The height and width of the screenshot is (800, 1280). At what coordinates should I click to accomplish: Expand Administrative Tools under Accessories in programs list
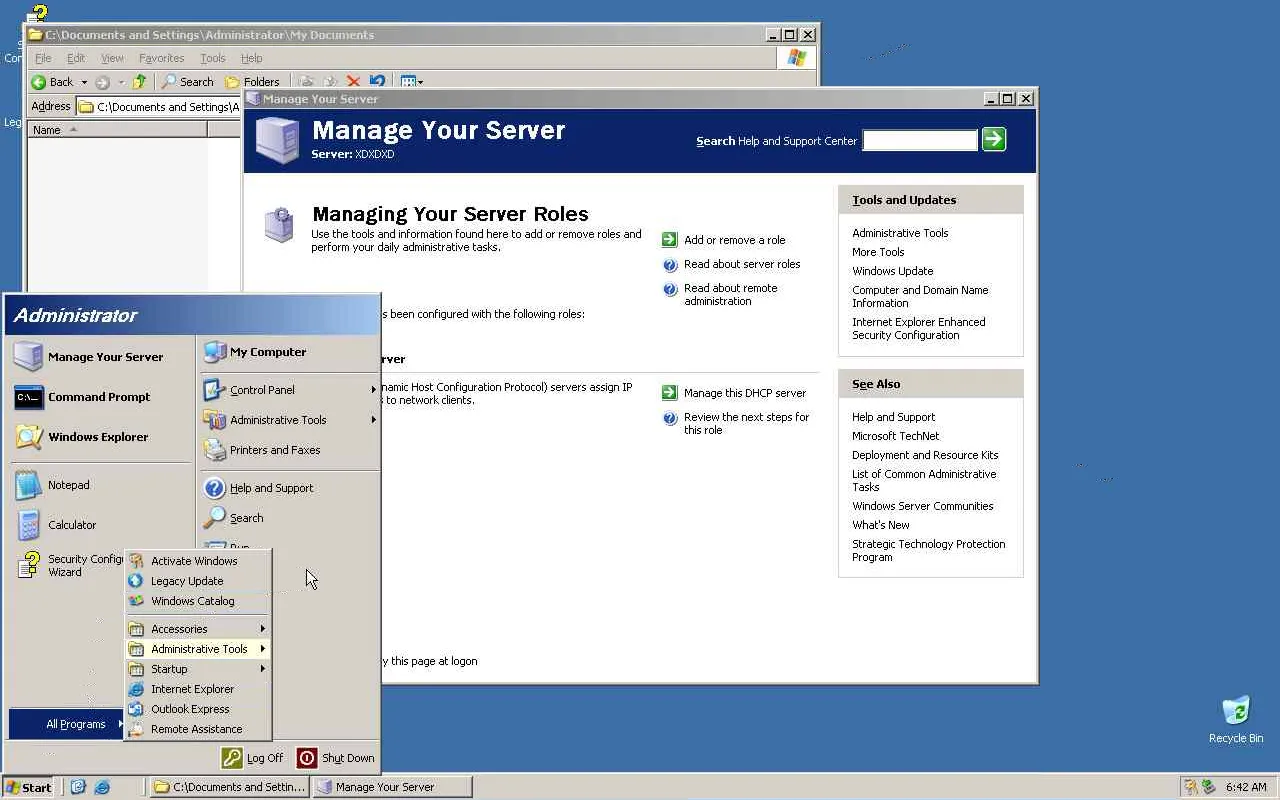tap(197, 649)
